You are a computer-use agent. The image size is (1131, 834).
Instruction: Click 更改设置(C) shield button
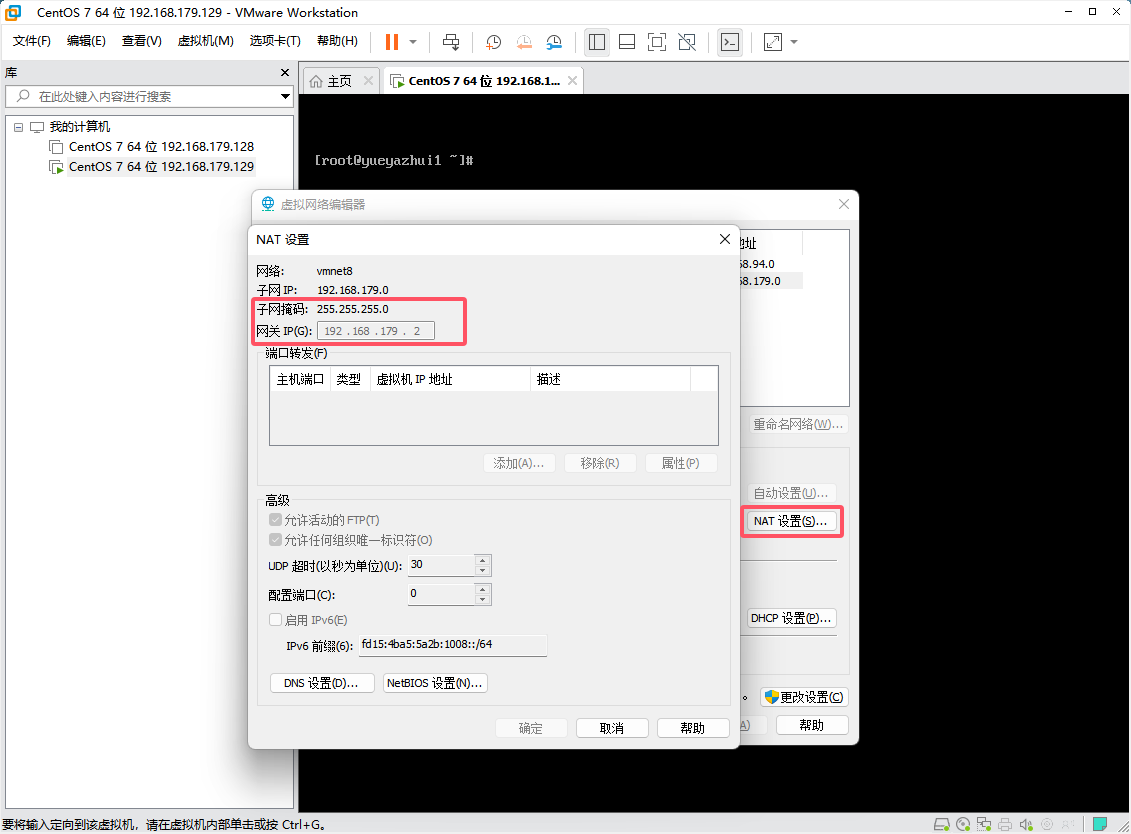coord(804,697)
